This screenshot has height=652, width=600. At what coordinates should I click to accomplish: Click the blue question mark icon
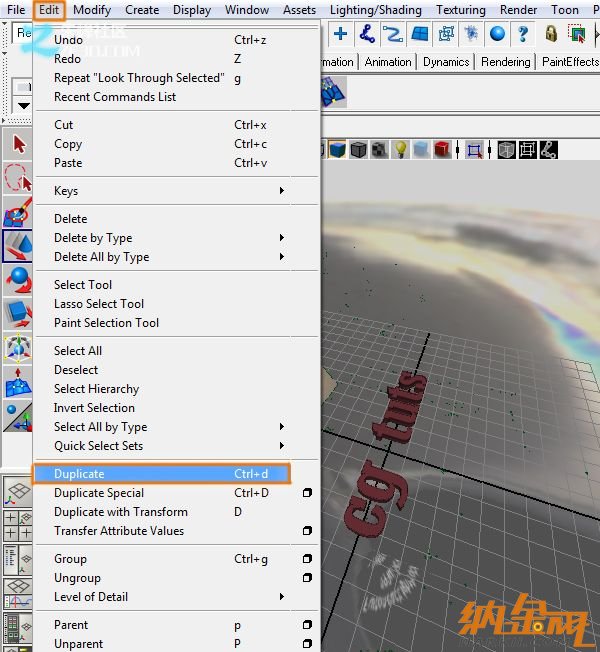click(522, 34)
